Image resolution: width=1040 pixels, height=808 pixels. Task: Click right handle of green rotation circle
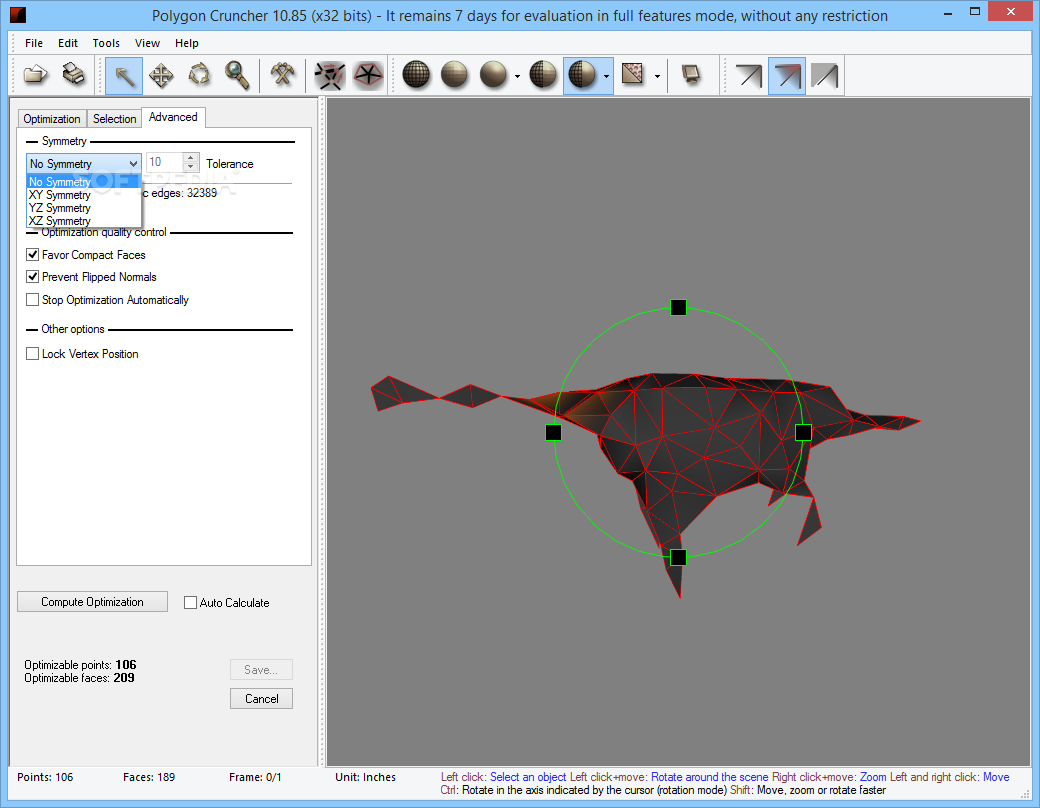(803, 433)
